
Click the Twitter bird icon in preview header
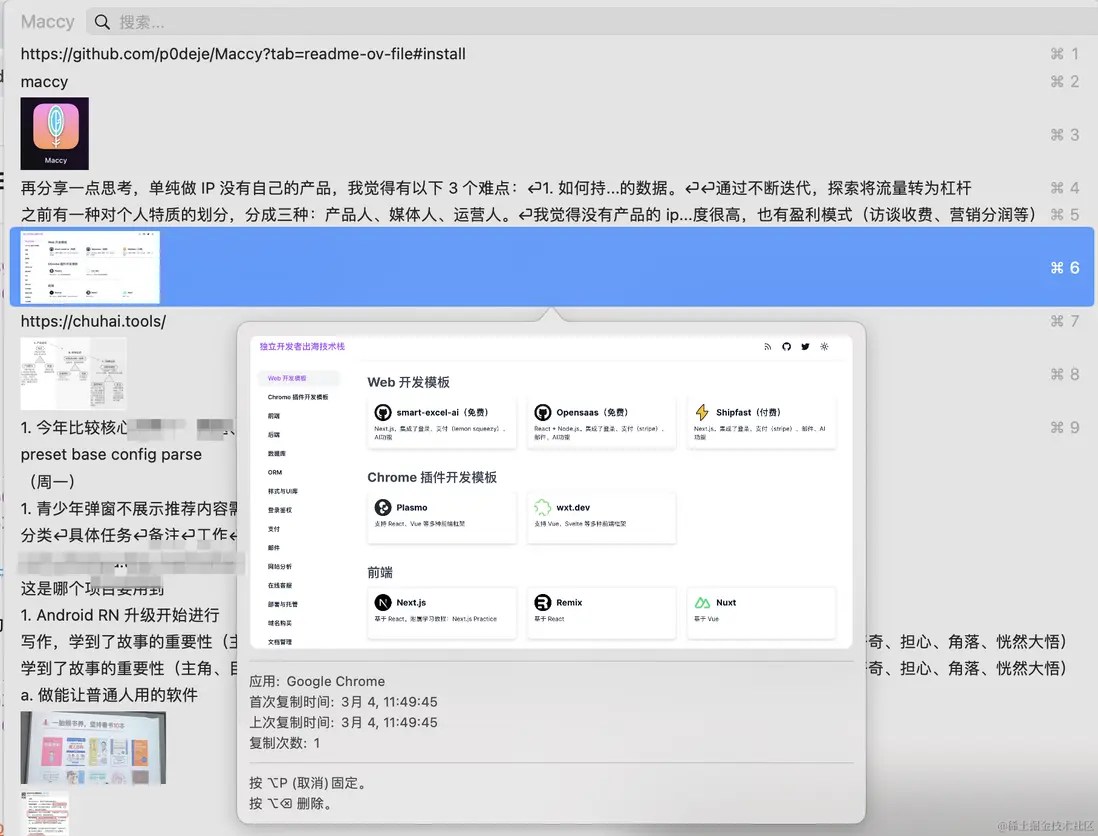point(805,347)
